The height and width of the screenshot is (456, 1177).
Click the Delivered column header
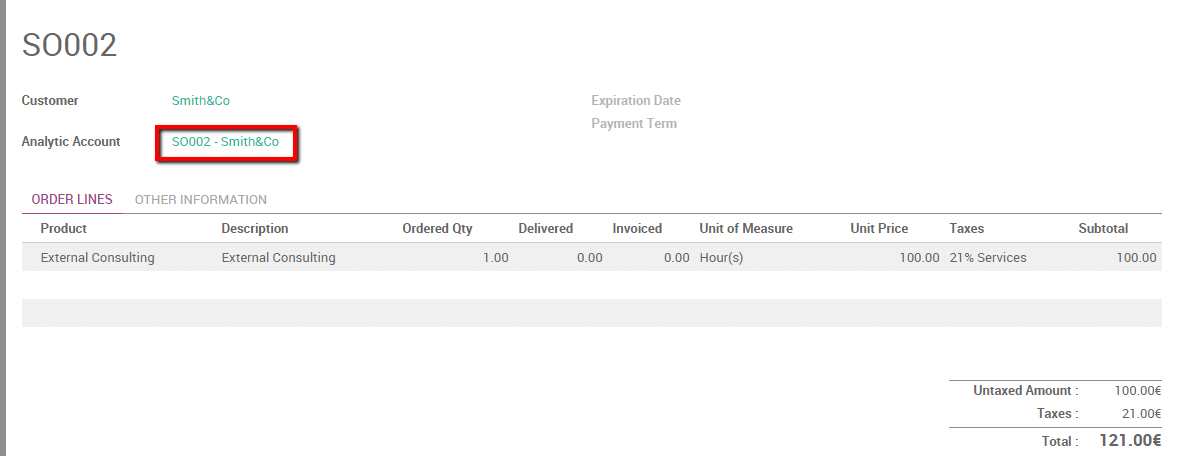545,229
